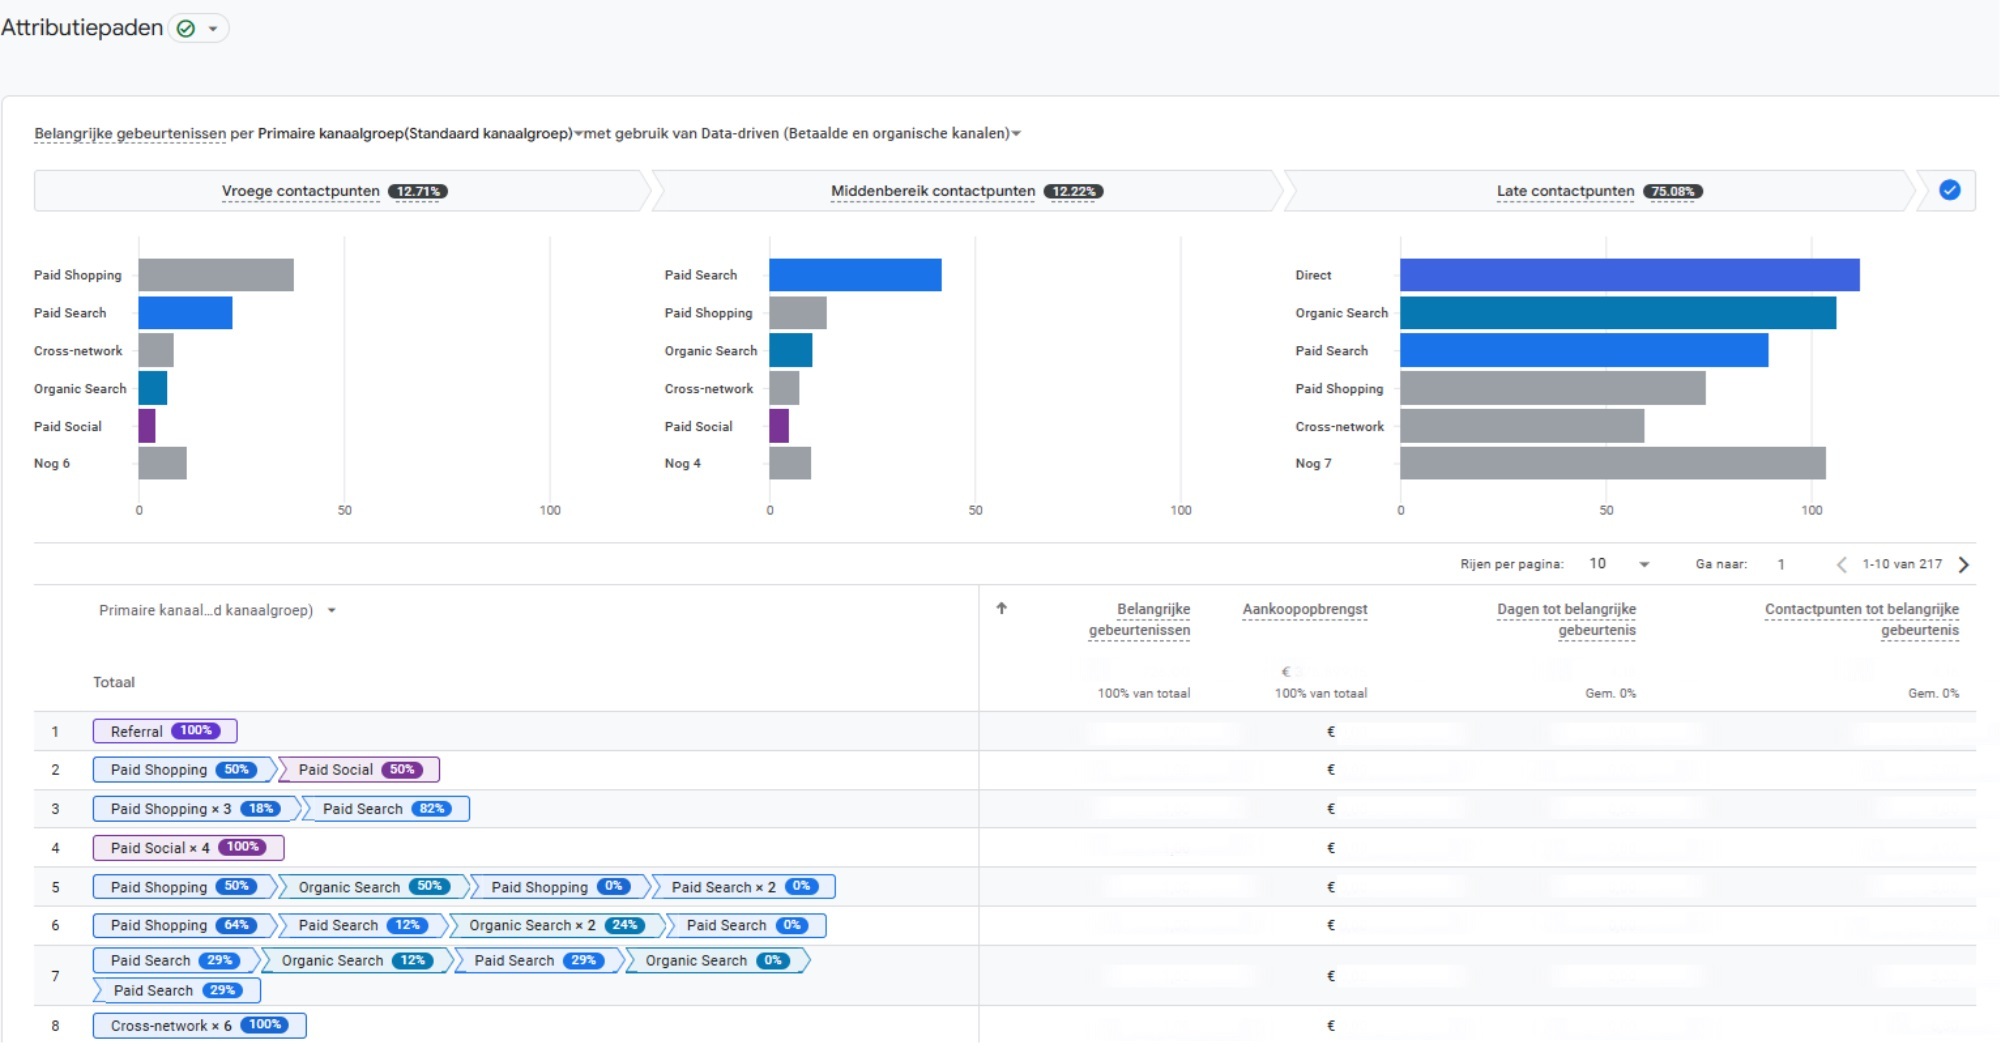Go to previous page of table rows
The height and width of the screenshot is (1057, 2000).
pyautogui.click(x=1841, y=564)
